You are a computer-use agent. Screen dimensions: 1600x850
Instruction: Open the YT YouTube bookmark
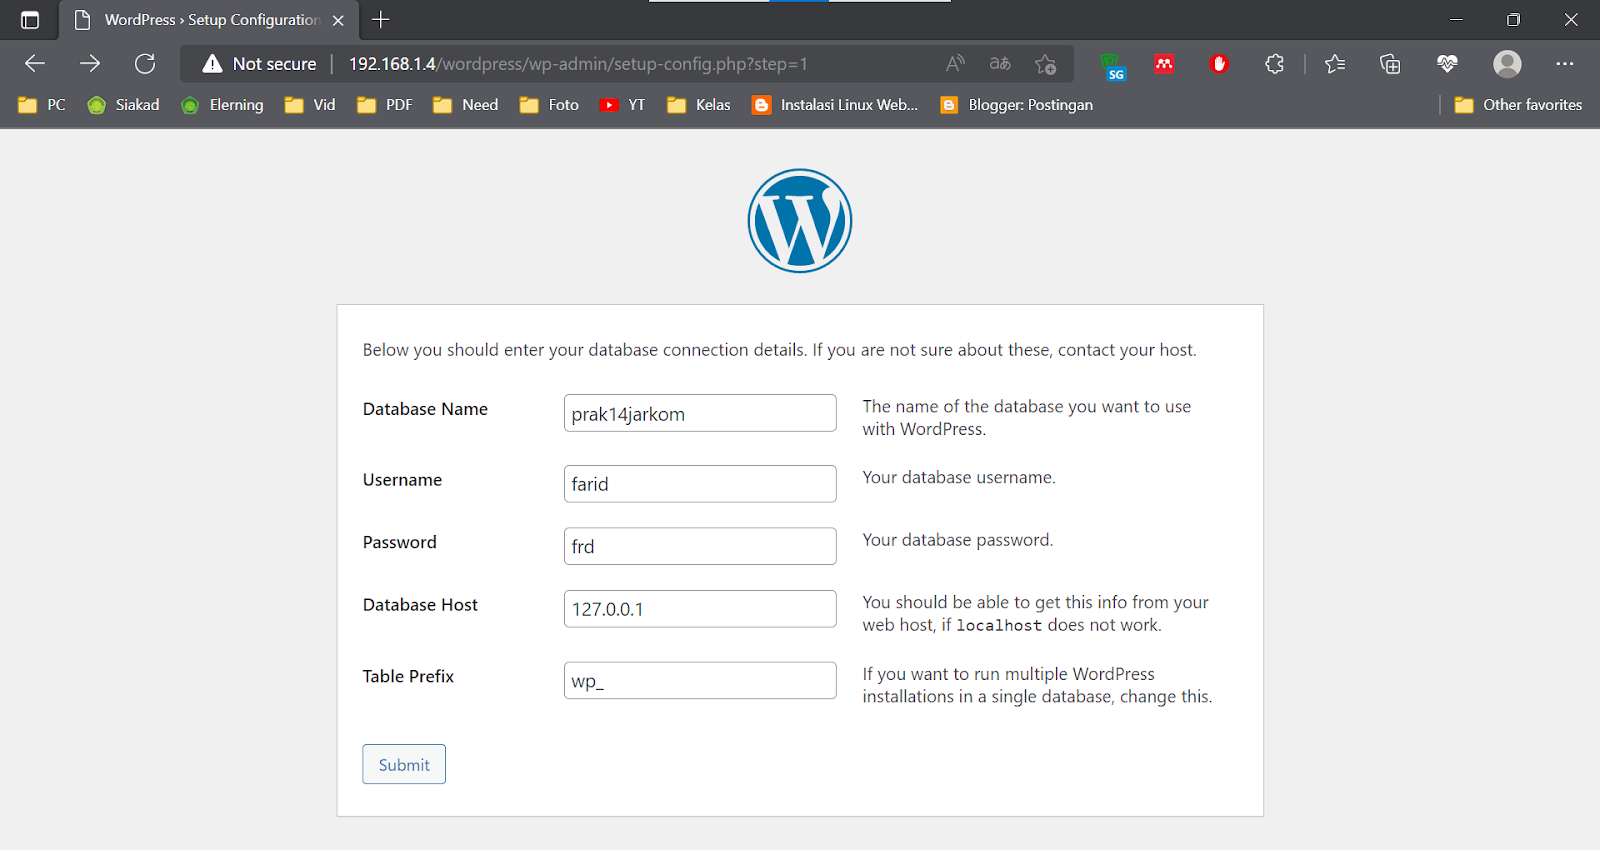point(622,105)
